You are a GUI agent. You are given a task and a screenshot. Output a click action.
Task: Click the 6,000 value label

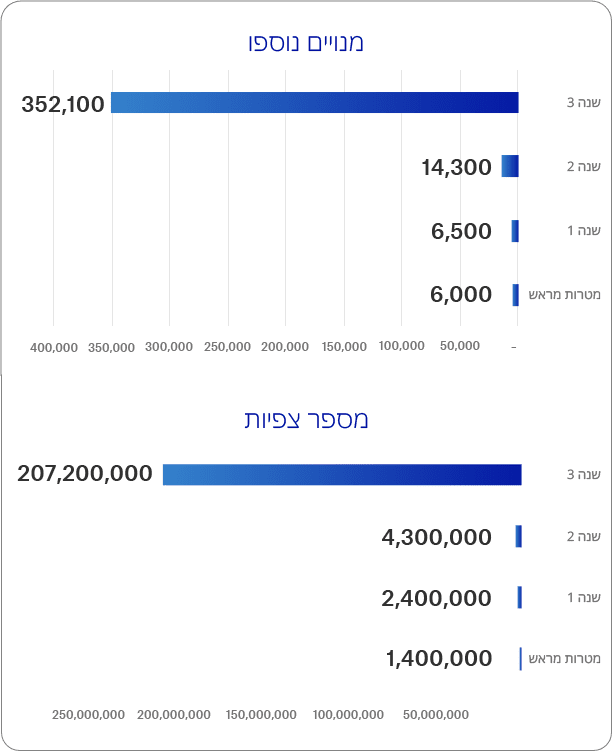[461, 294]
